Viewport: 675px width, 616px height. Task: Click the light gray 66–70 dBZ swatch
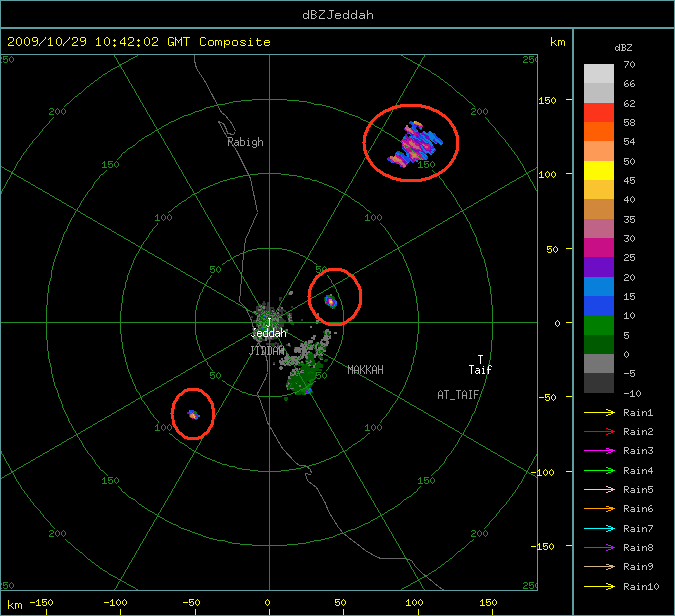tap(599, 74)
